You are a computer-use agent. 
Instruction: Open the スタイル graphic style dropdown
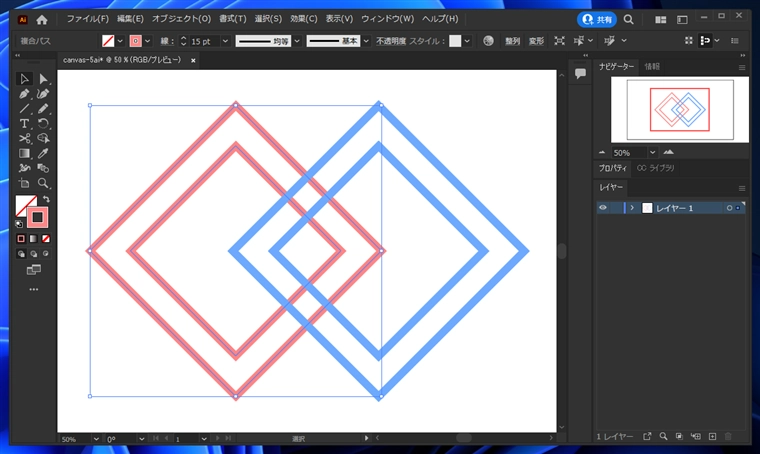pyautogui.click(x=467, y=41)
